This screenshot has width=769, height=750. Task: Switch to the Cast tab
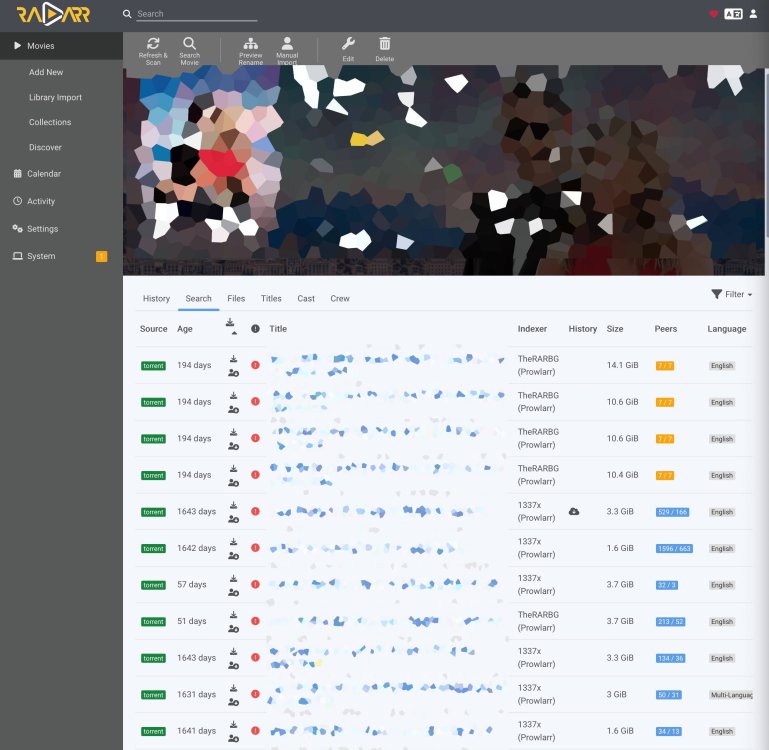[x=306, y=298]
